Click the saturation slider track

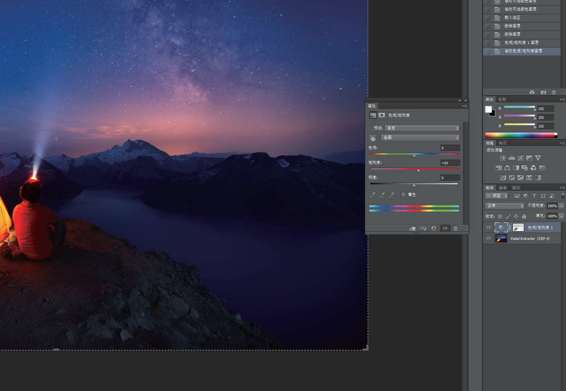click(414, 169)
